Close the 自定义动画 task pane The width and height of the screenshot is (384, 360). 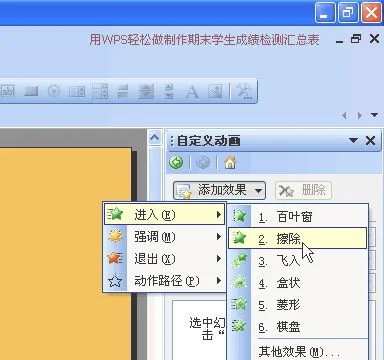(x=370, y=140)
